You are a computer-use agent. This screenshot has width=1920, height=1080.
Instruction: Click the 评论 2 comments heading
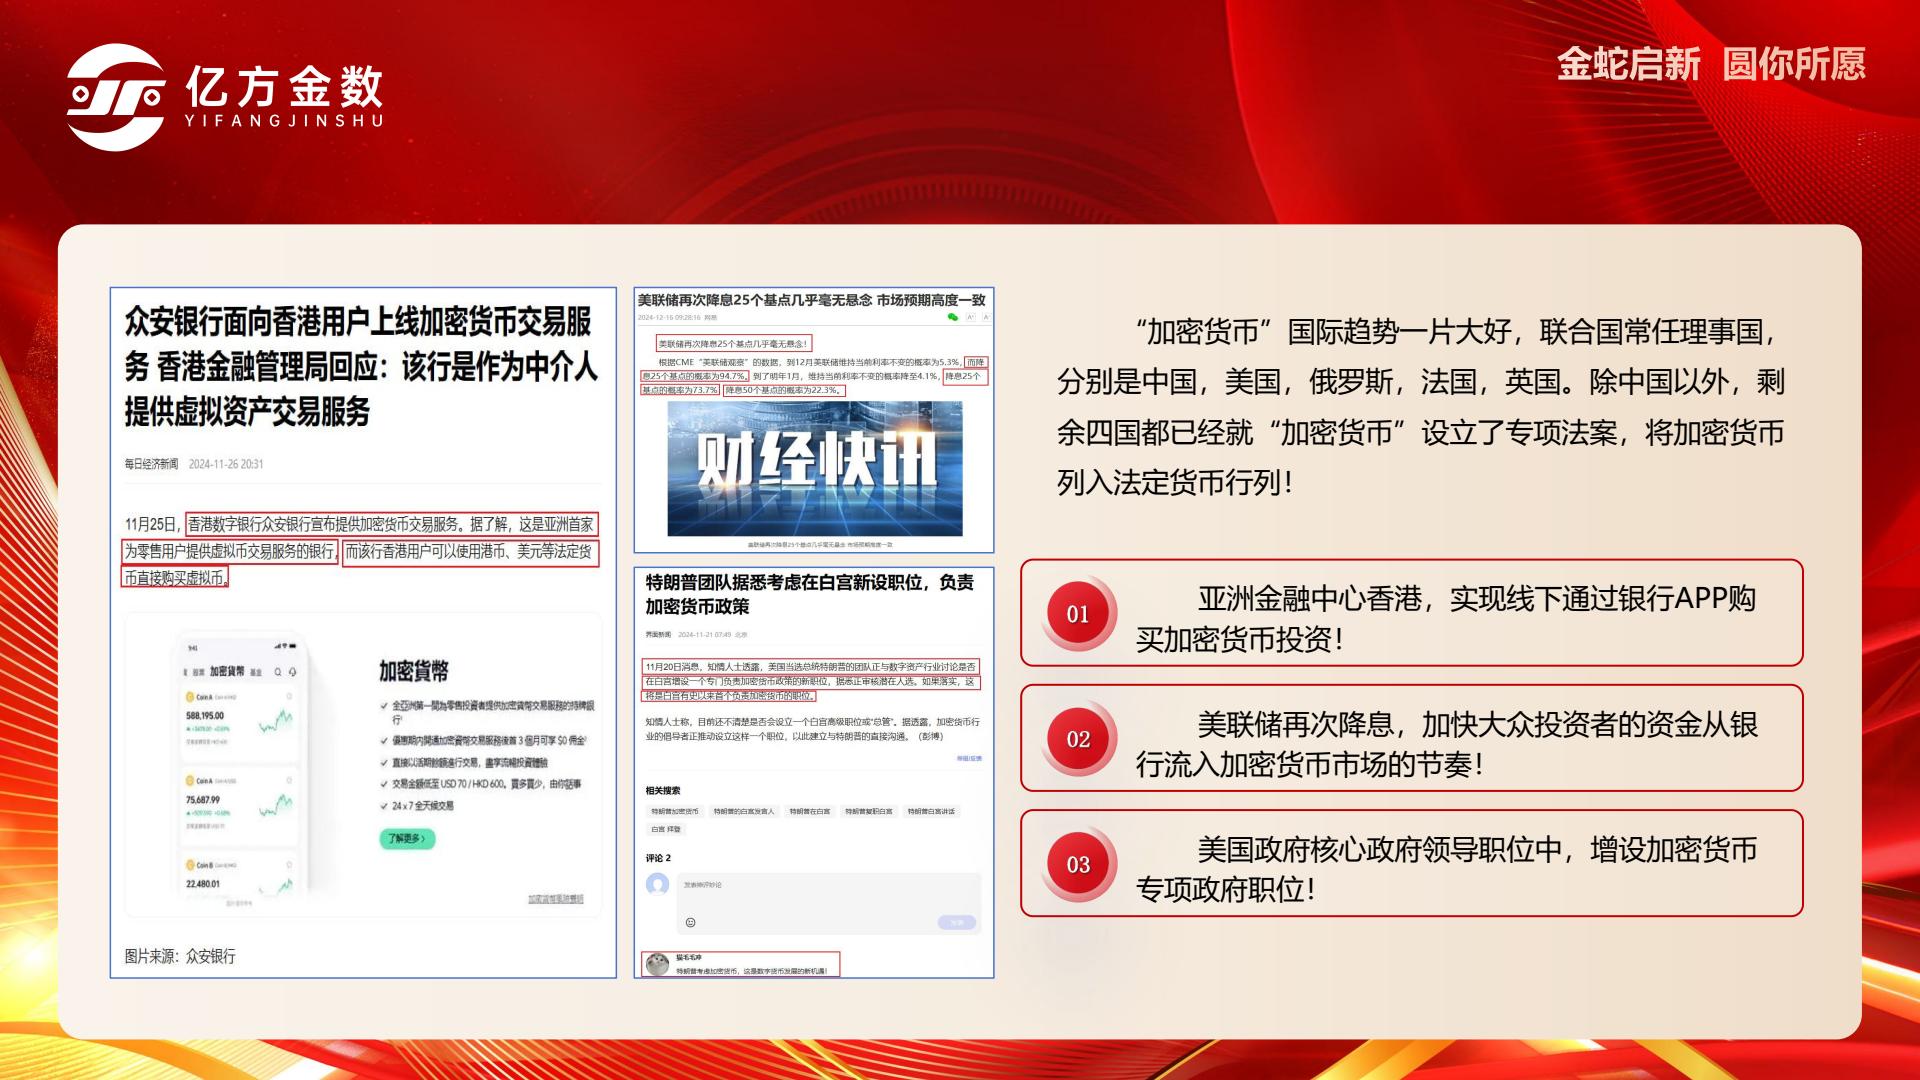(x=658, y=858)
